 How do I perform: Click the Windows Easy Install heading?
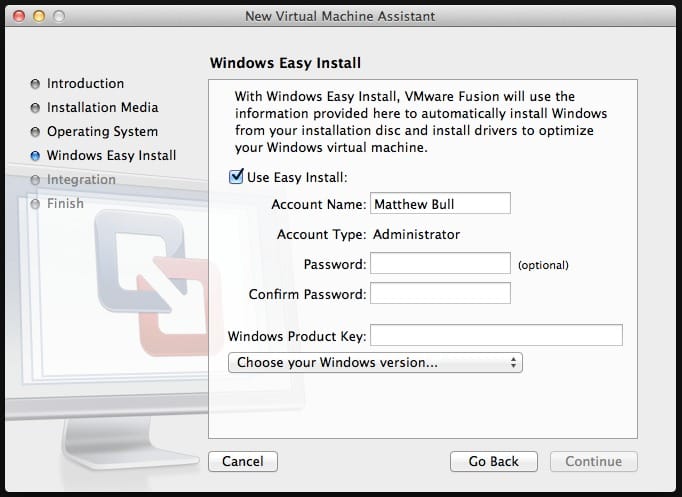[x=285, y=63]
